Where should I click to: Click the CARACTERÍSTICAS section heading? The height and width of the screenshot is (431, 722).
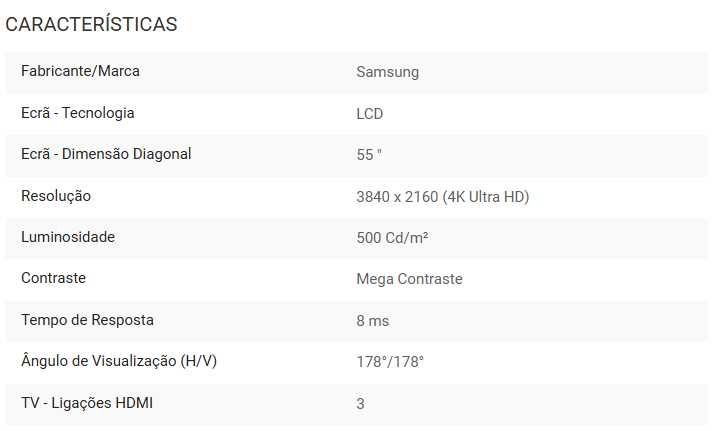coord(91,24)
